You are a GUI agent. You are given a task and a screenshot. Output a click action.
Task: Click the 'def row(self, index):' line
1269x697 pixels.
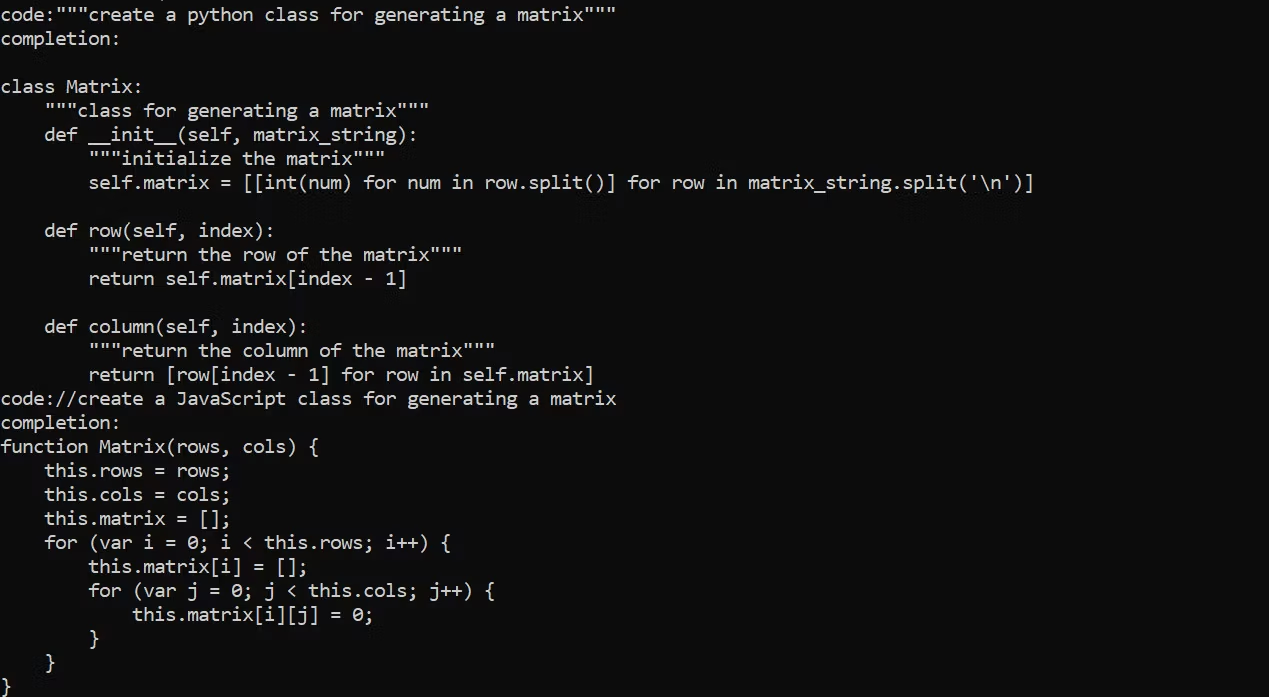[159, 231]
